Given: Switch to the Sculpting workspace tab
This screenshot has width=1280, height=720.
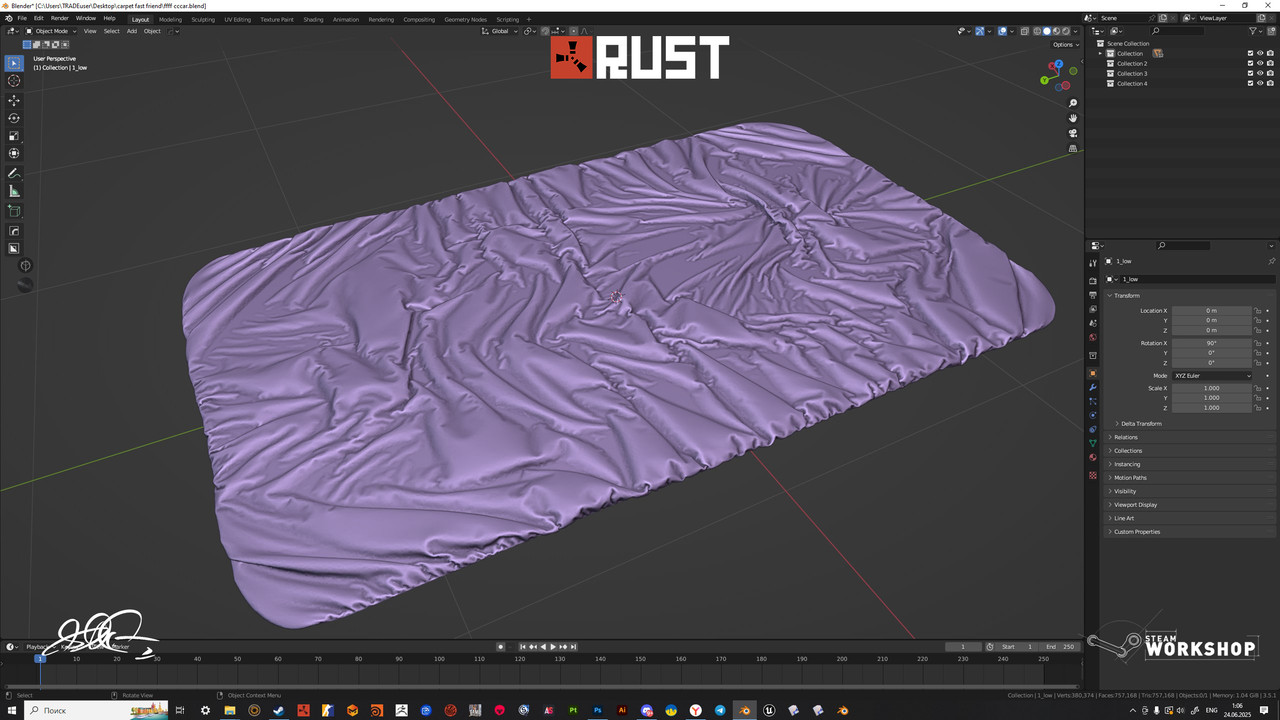Looking at the screenshot, I should coord(203,19).
